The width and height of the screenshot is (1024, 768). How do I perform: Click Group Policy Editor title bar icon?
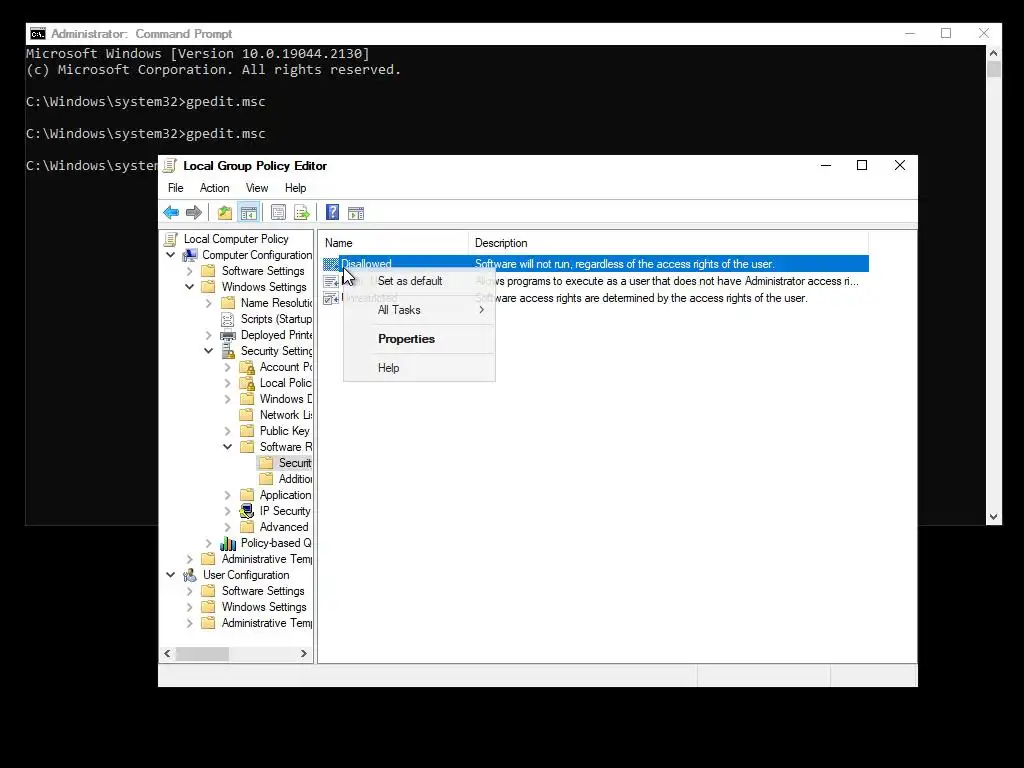(170, 166)
